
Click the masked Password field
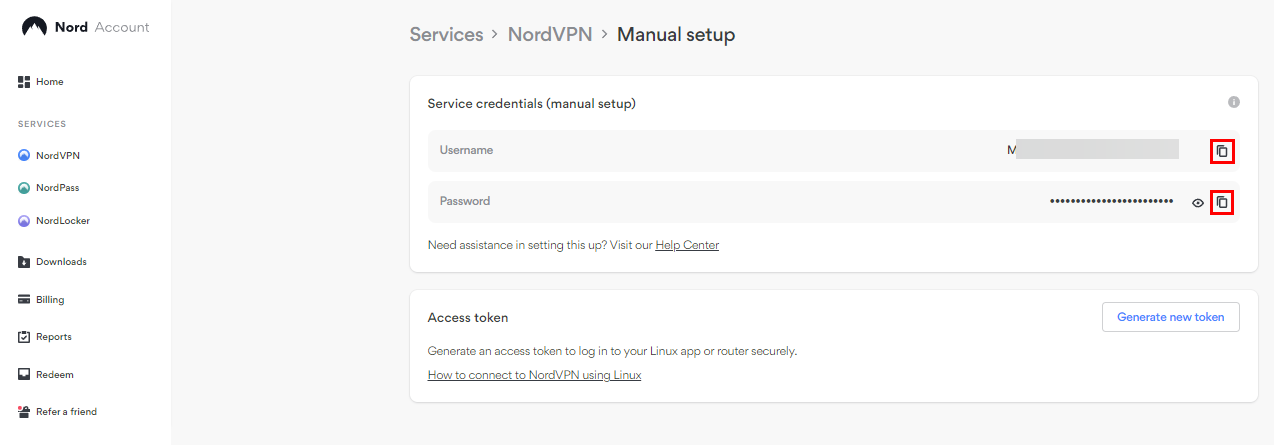1111,202
